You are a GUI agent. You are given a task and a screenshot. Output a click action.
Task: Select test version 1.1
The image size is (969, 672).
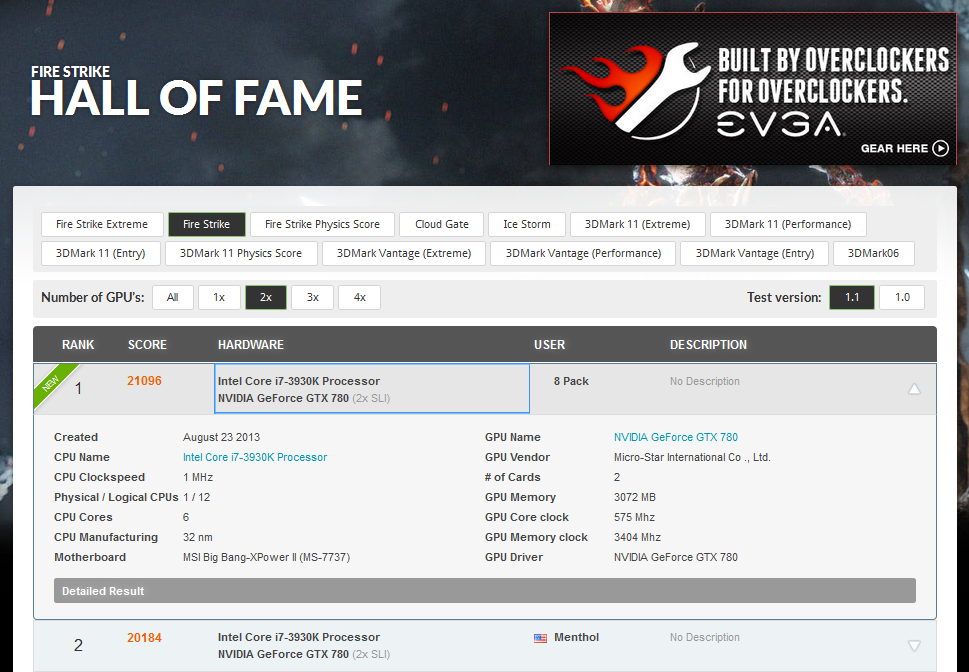[852, 297]
